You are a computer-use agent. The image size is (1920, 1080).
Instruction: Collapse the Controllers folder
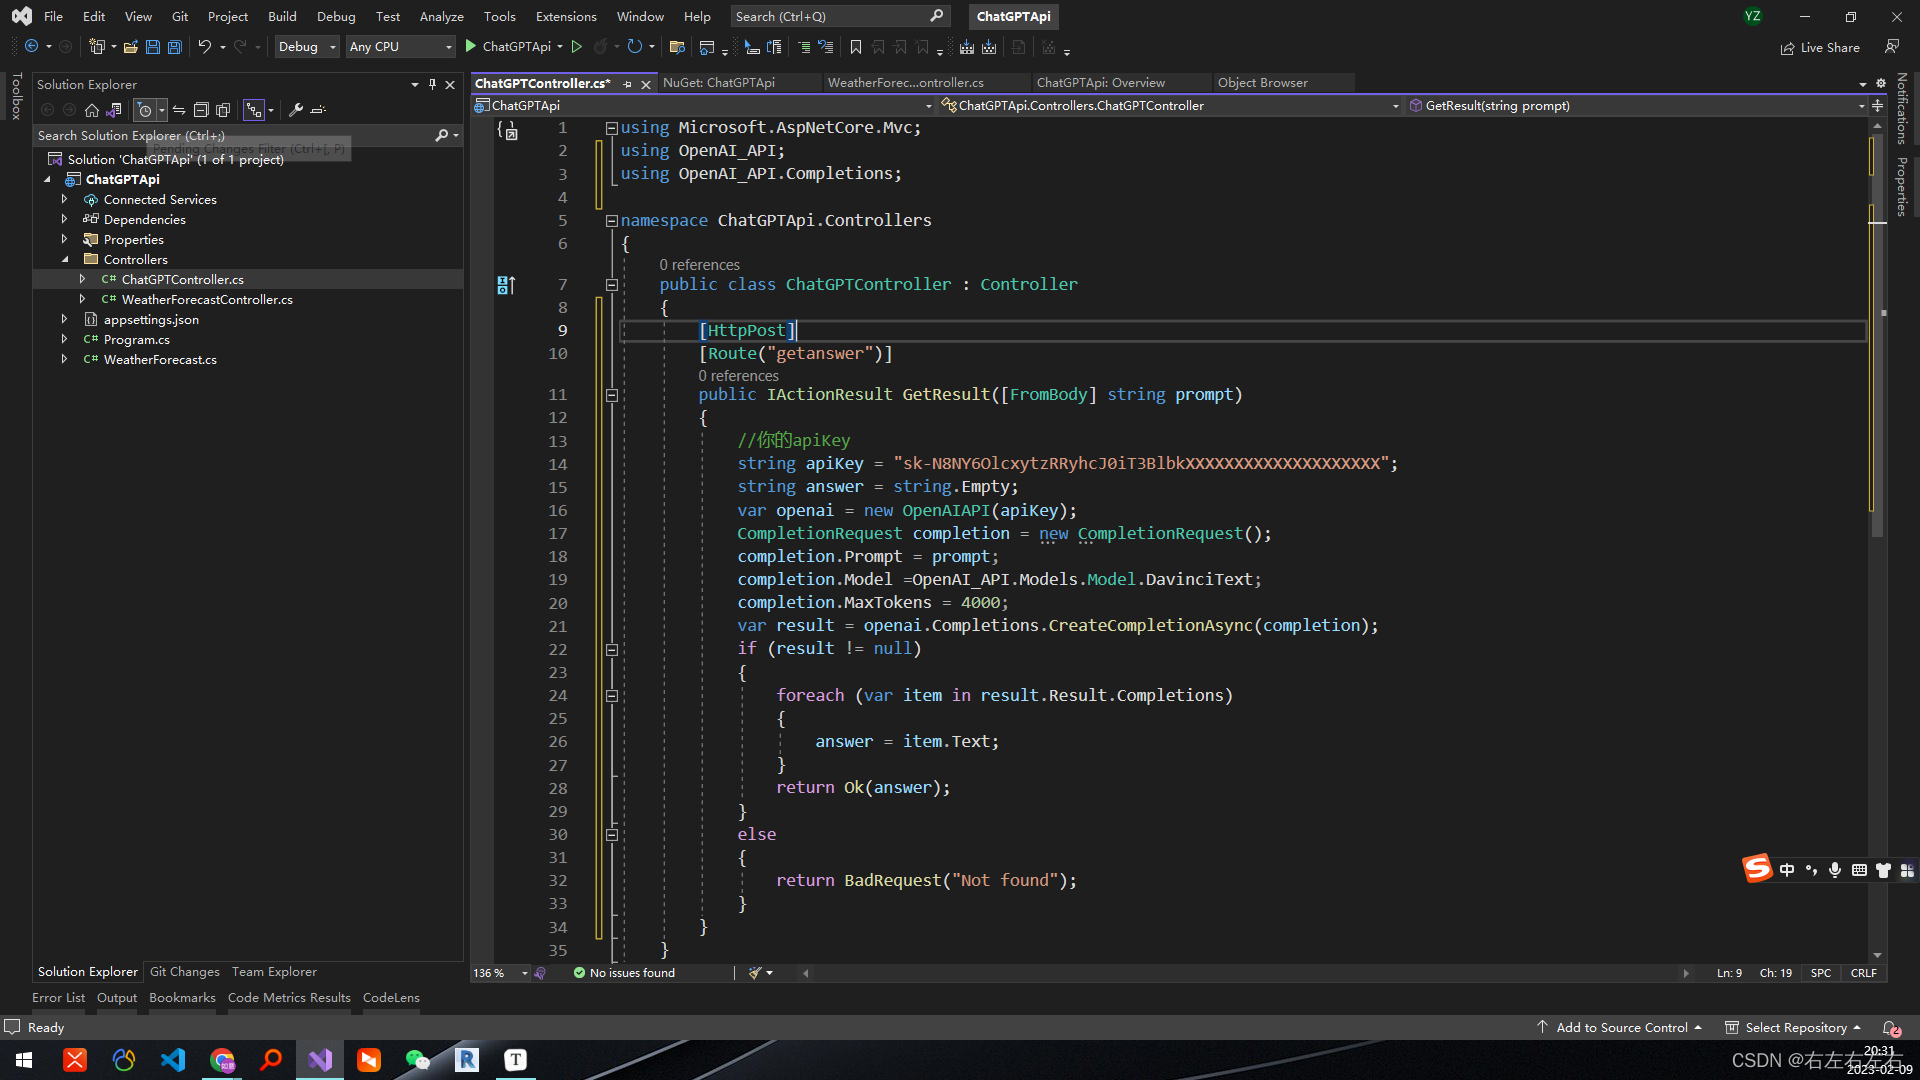[65, 260]
